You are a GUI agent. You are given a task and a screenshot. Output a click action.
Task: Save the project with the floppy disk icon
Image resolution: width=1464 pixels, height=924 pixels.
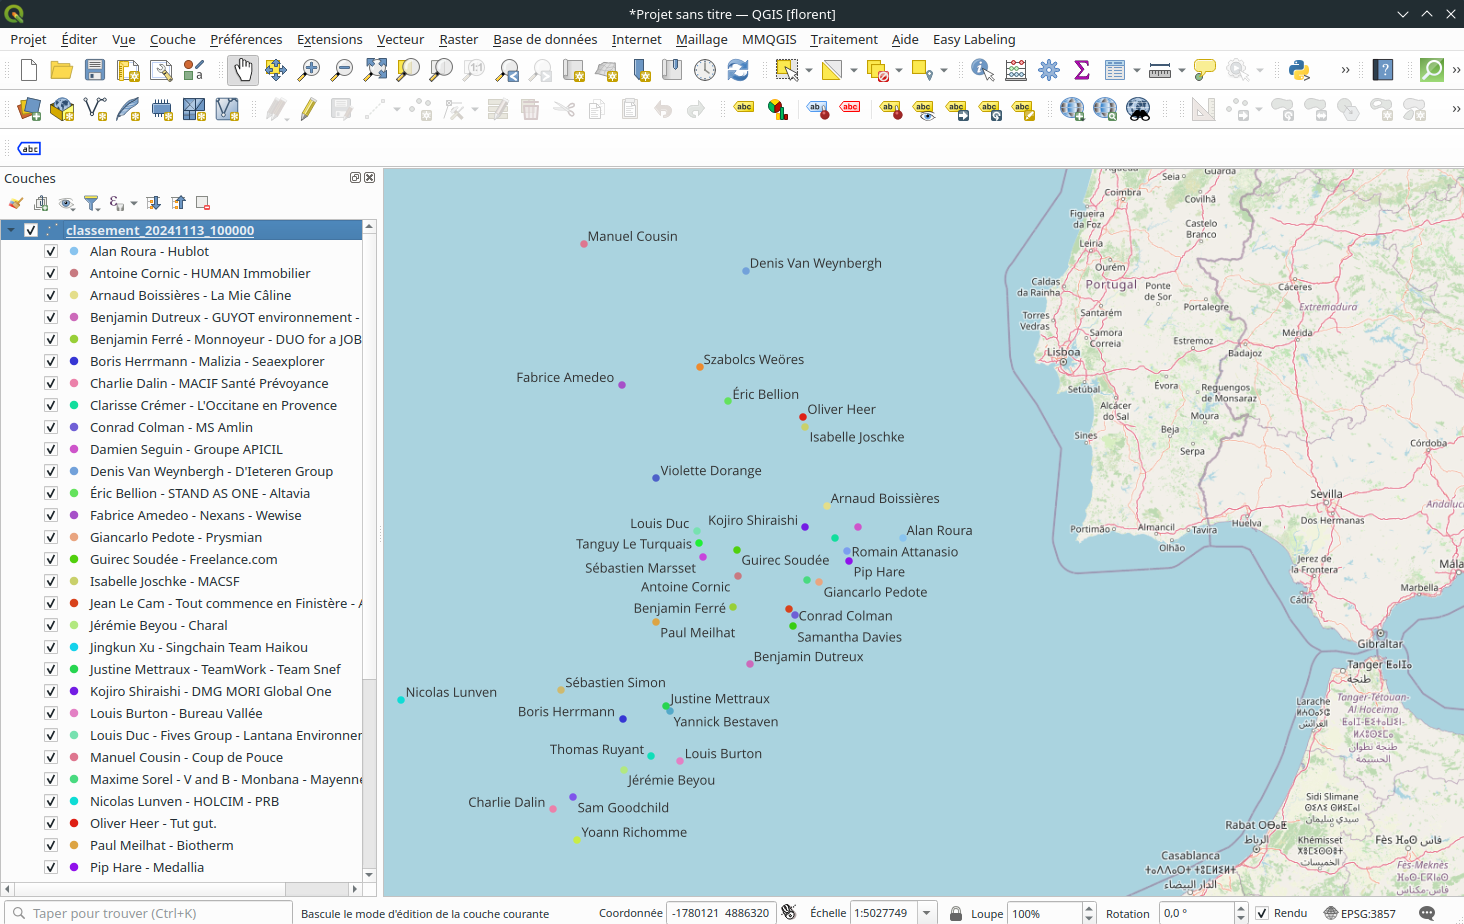[x=95, y=70]
